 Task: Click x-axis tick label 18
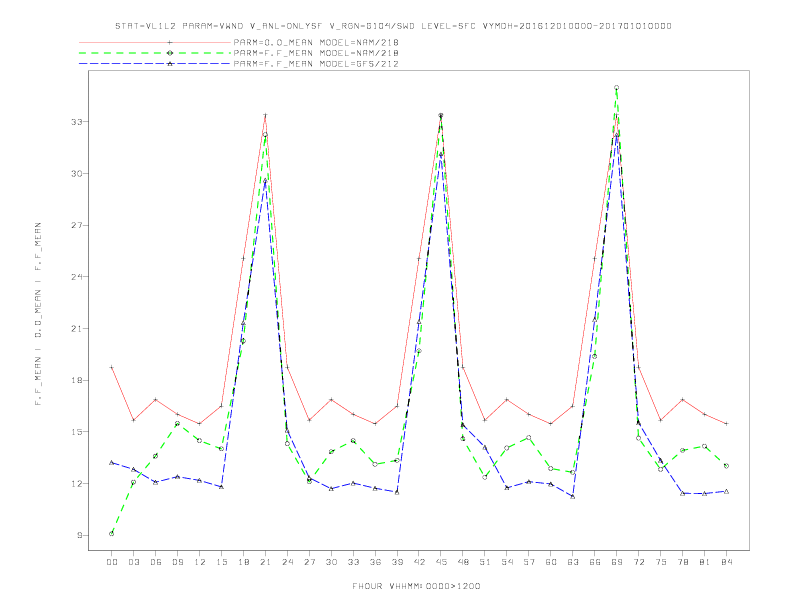click(x=243, y=562)
